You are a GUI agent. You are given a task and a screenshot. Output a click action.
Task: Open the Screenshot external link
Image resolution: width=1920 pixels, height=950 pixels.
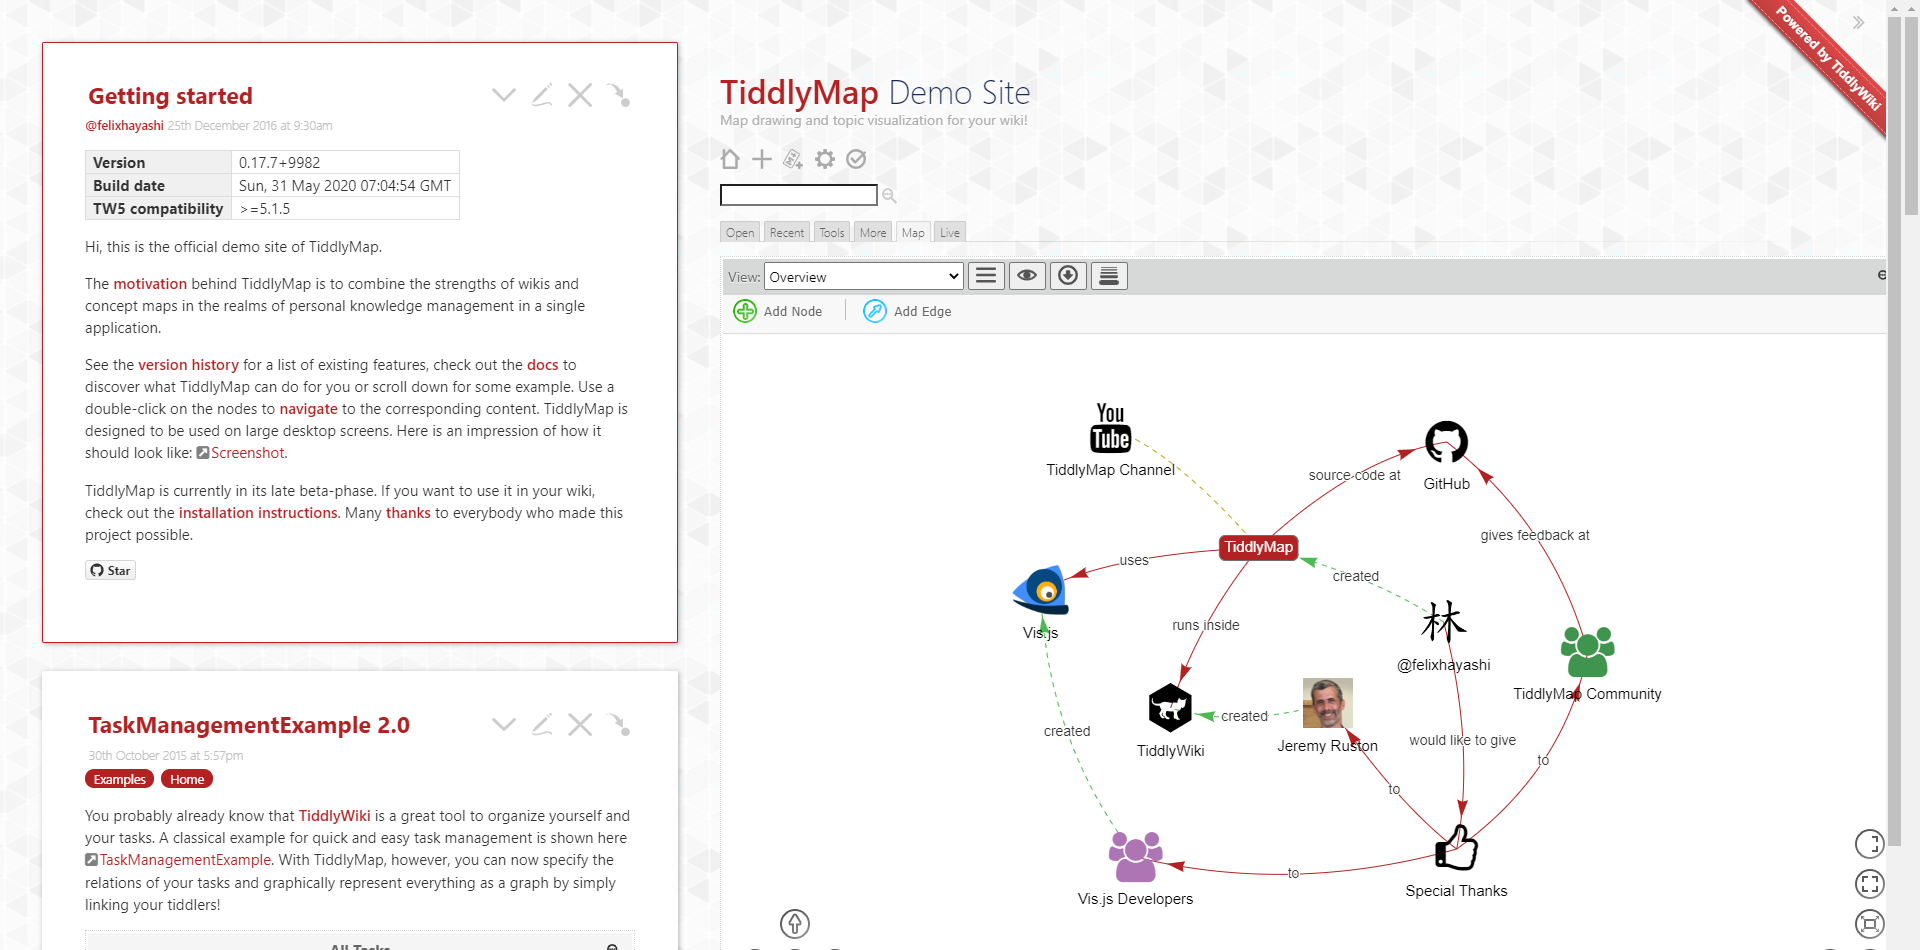coord(247,453)
